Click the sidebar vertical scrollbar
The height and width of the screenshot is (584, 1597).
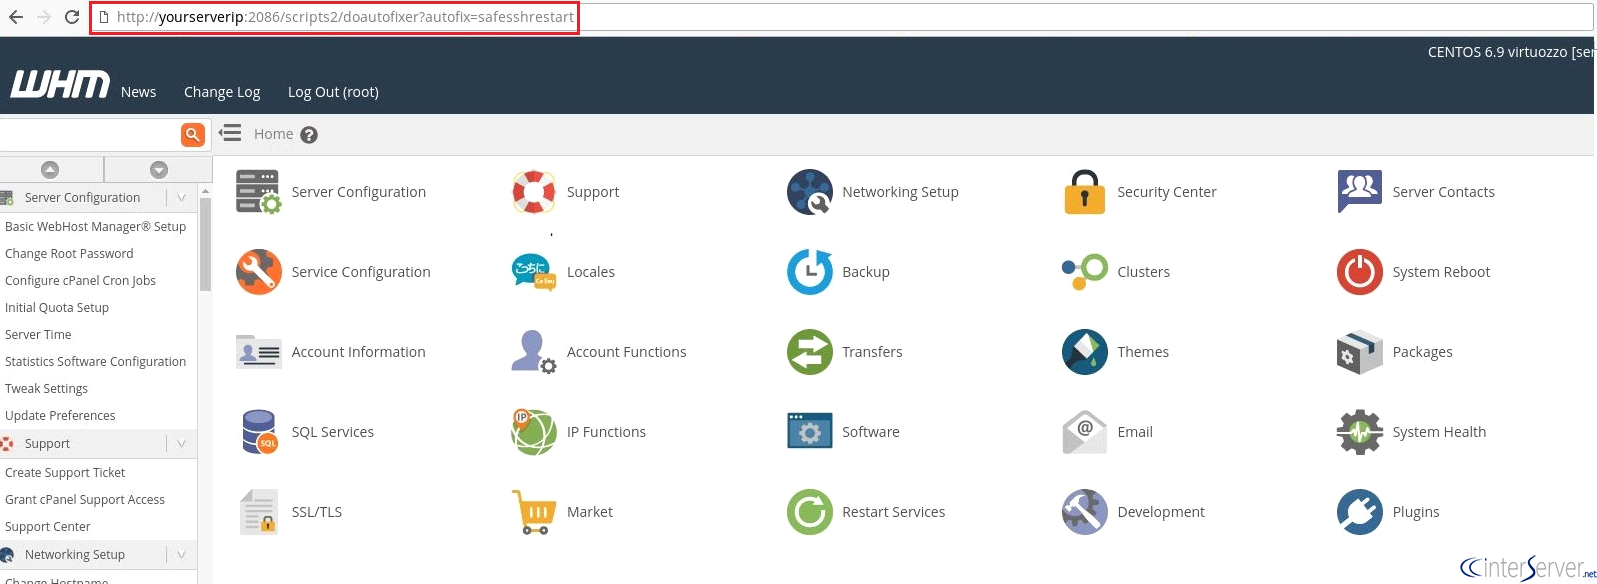[206, 243]
